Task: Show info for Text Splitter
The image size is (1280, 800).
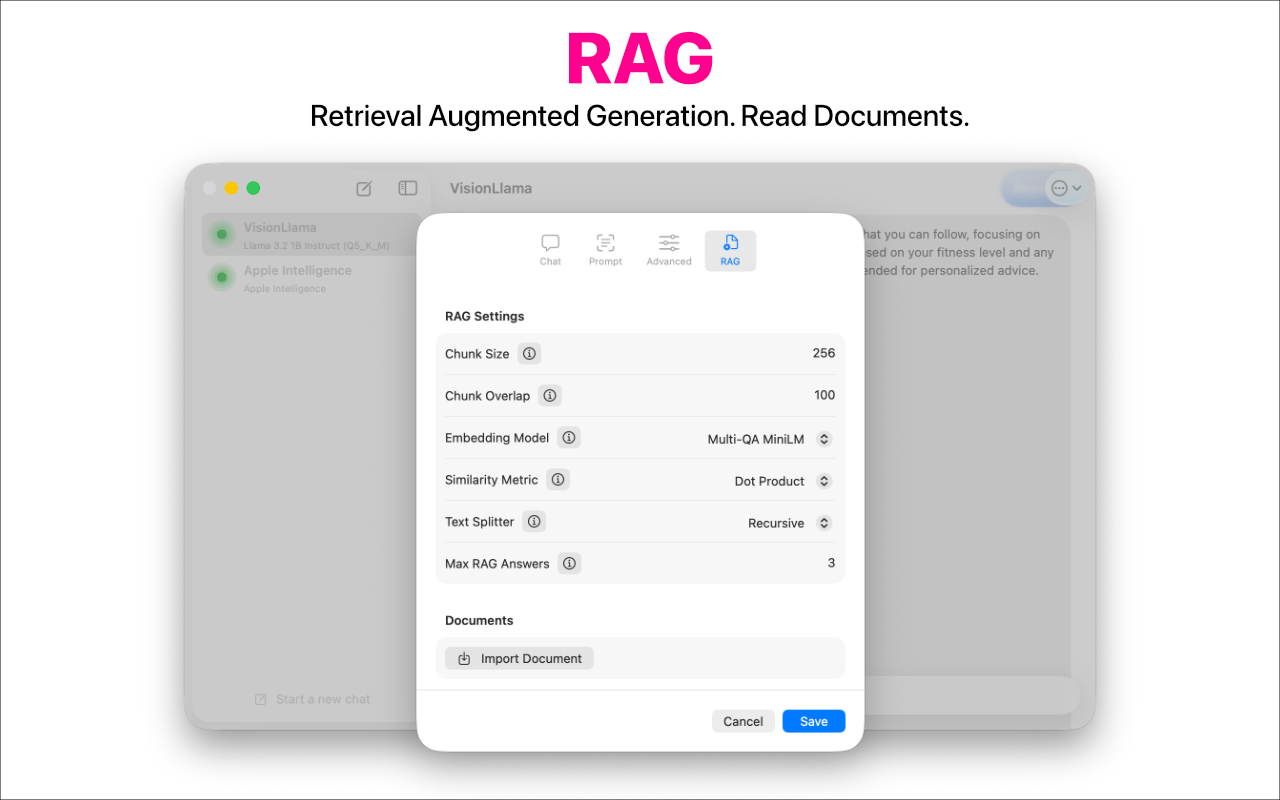Action: (534, 521)
